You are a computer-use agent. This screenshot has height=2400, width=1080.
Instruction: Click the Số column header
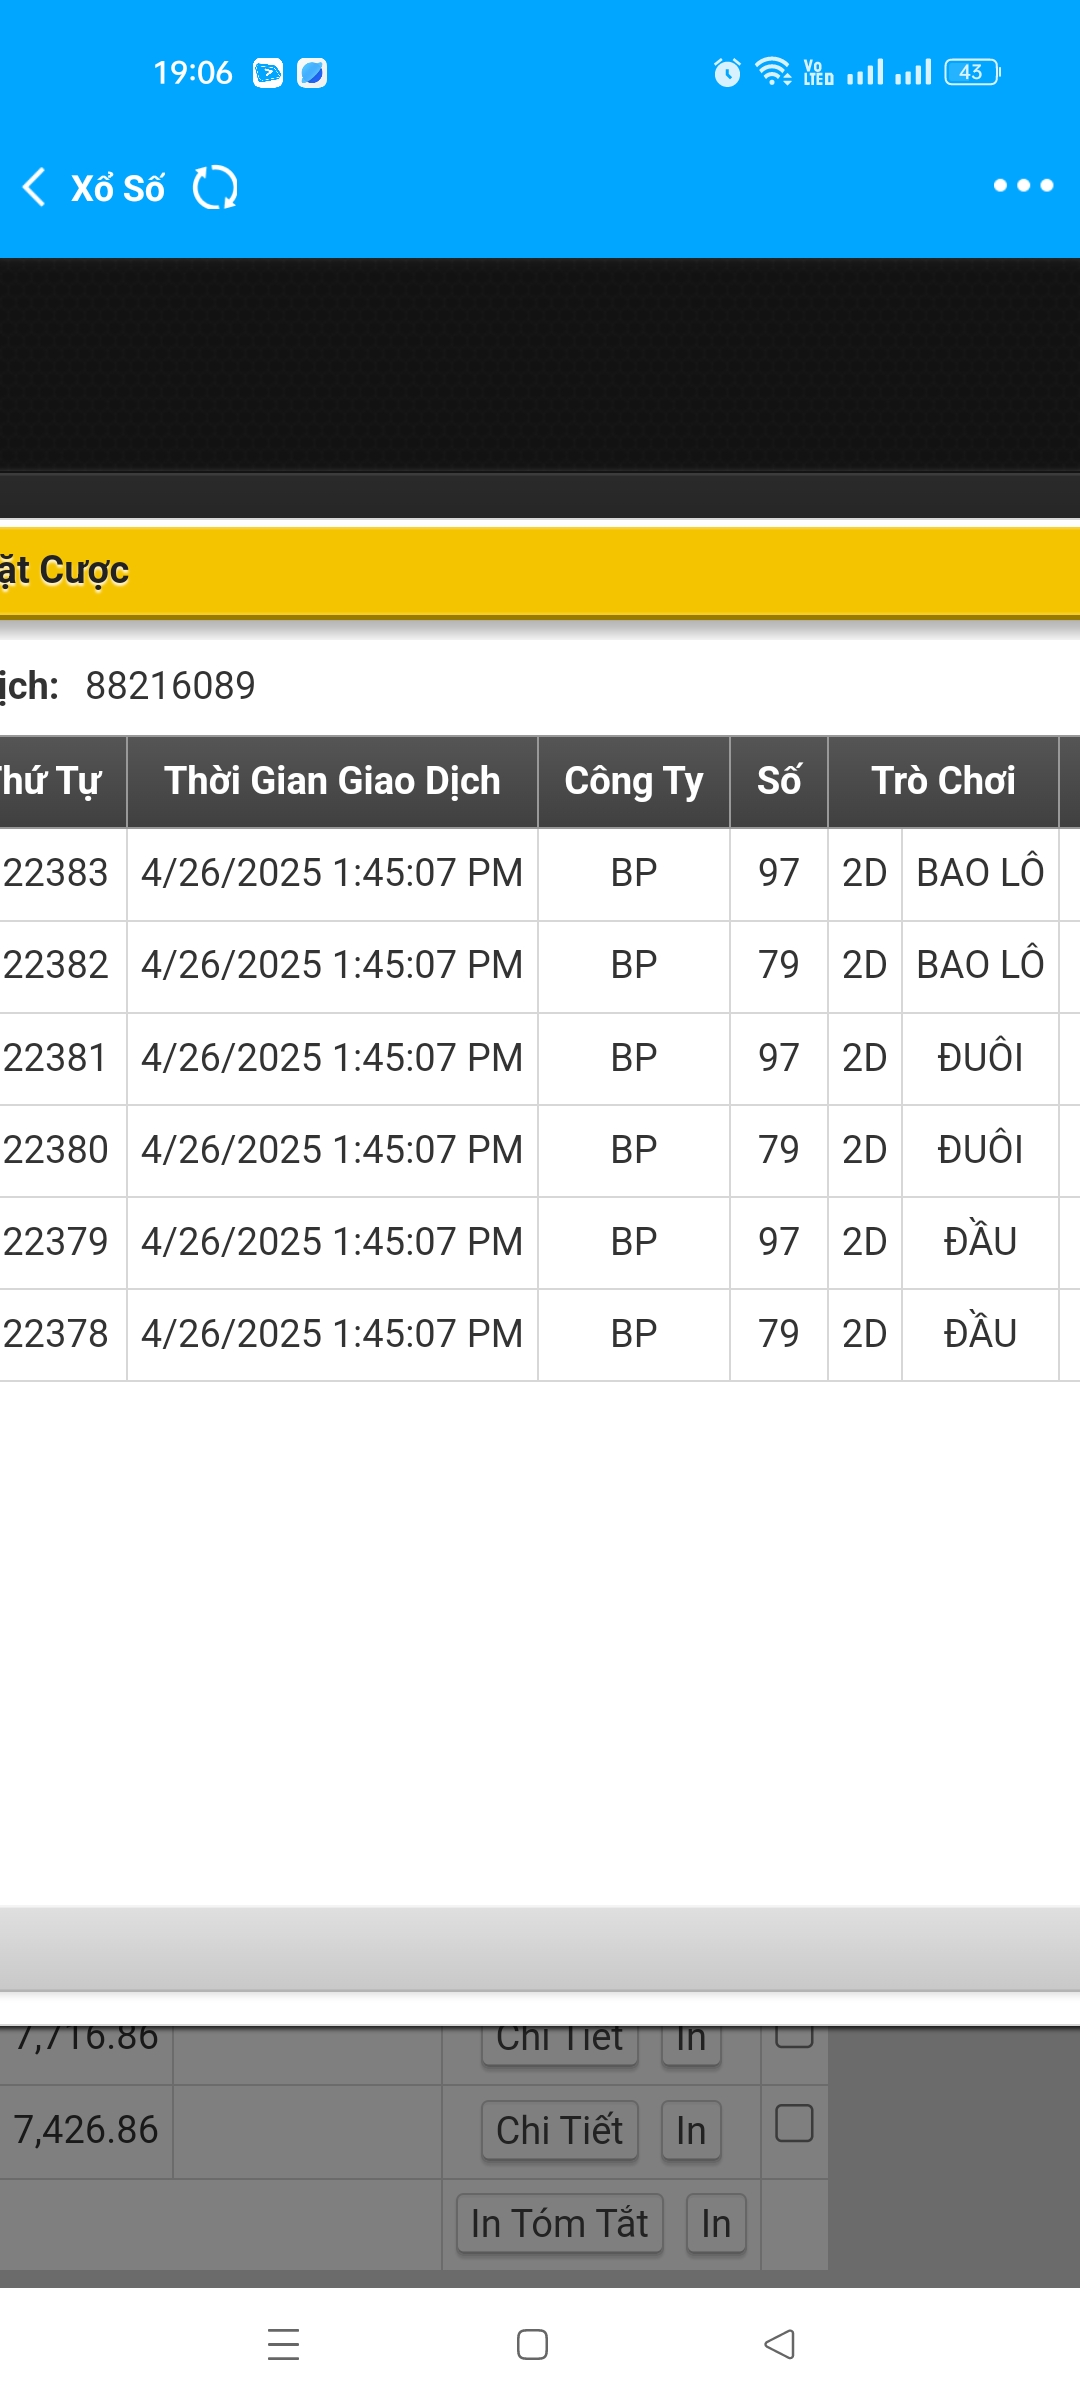click(779, 781)
